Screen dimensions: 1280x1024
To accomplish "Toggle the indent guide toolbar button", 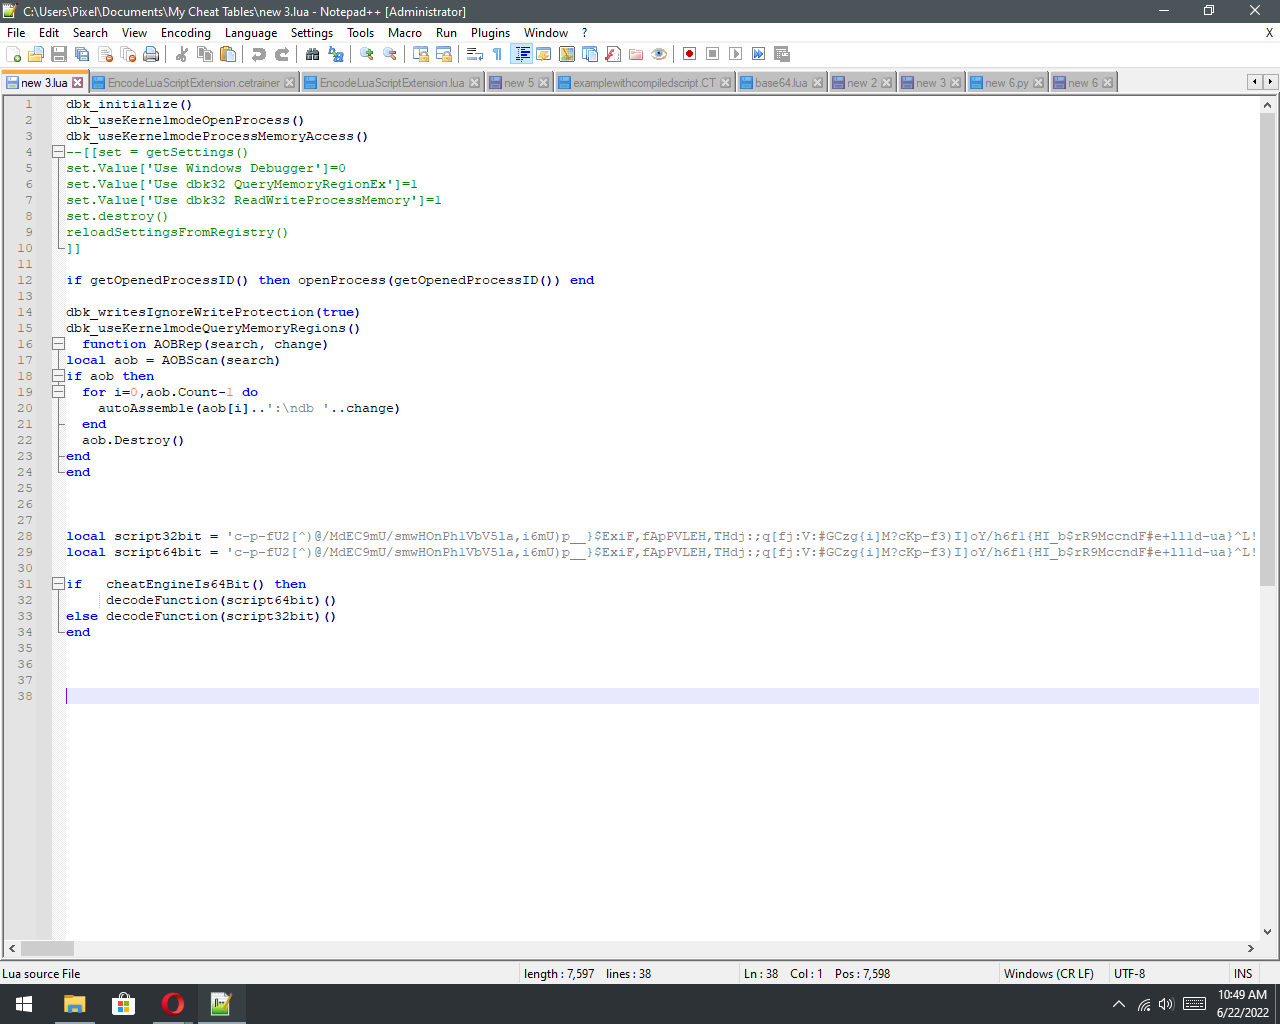I will (x=521, y=54).
